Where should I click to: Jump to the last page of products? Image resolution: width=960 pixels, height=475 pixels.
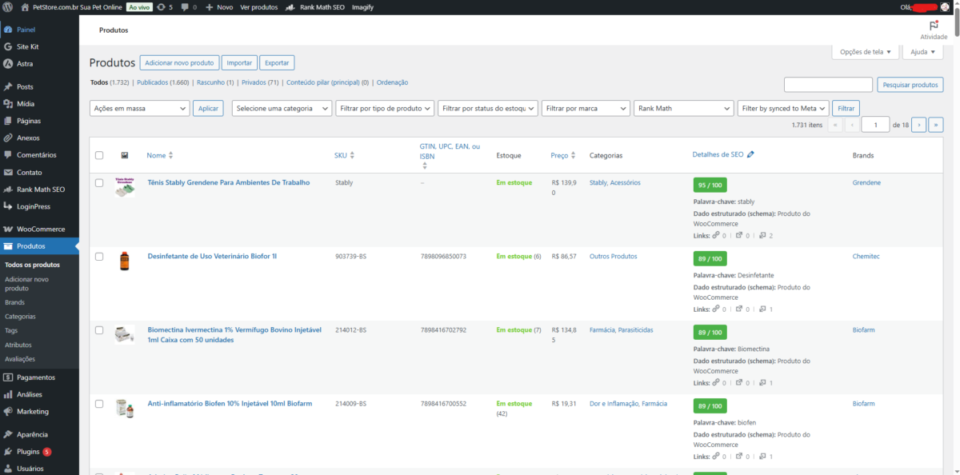pyautogui.click(x=936, y=125)
